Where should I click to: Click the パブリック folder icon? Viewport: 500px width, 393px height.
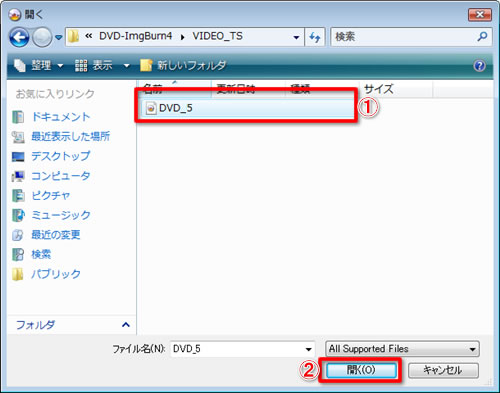tap(18, 274)
